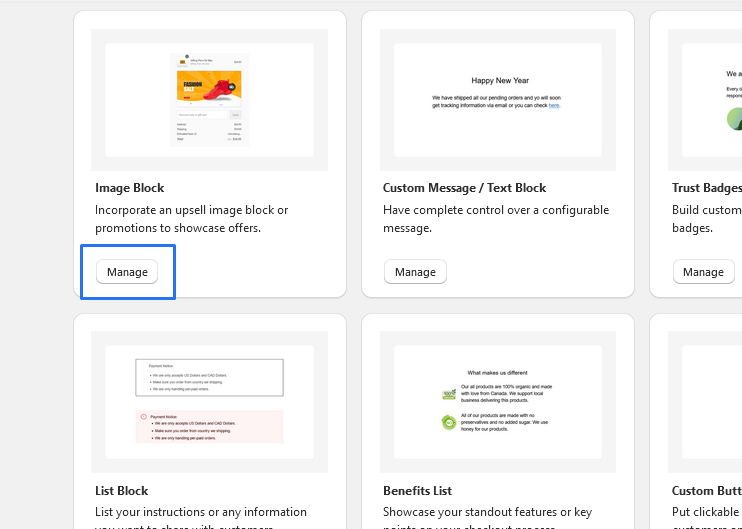Screen dimensions: 742x529
Task: Click the red warning icon in Payment Notice
Action: tap(144, 416)
